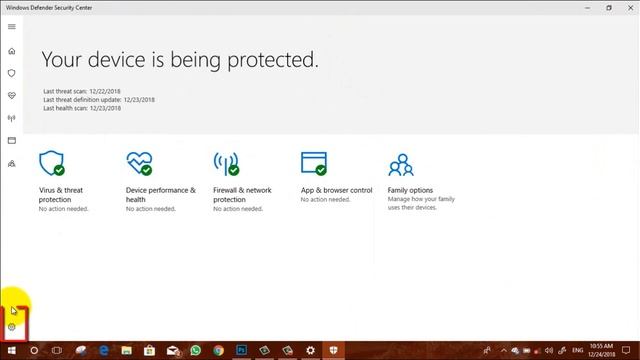640x360 pixels.
Task: Open Microsoft Store from taskbar
Action: (x=149, y=351)
